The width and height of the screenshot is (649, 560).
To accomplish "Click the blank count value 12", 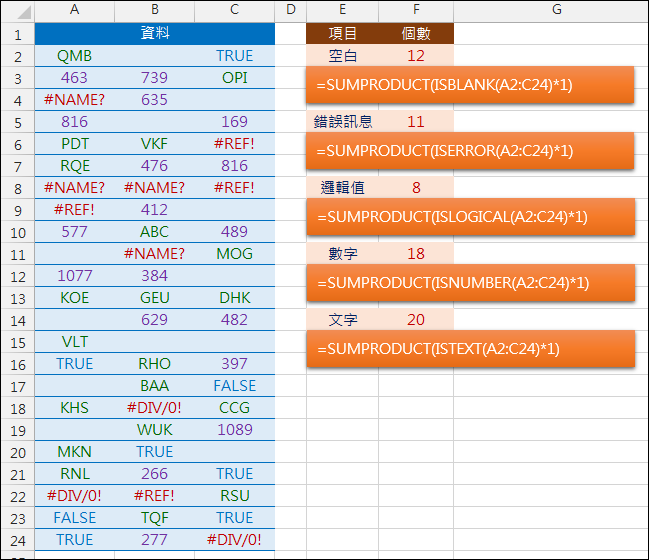I will coord(416,55).
